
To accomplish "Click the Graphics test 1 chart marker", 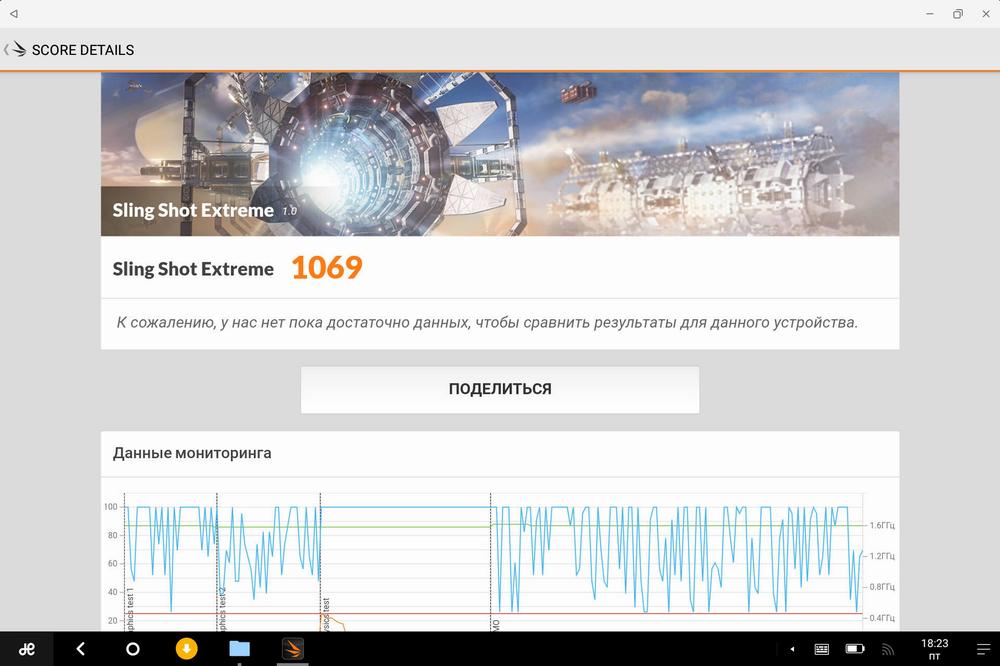I will click(x=131, y=610).
